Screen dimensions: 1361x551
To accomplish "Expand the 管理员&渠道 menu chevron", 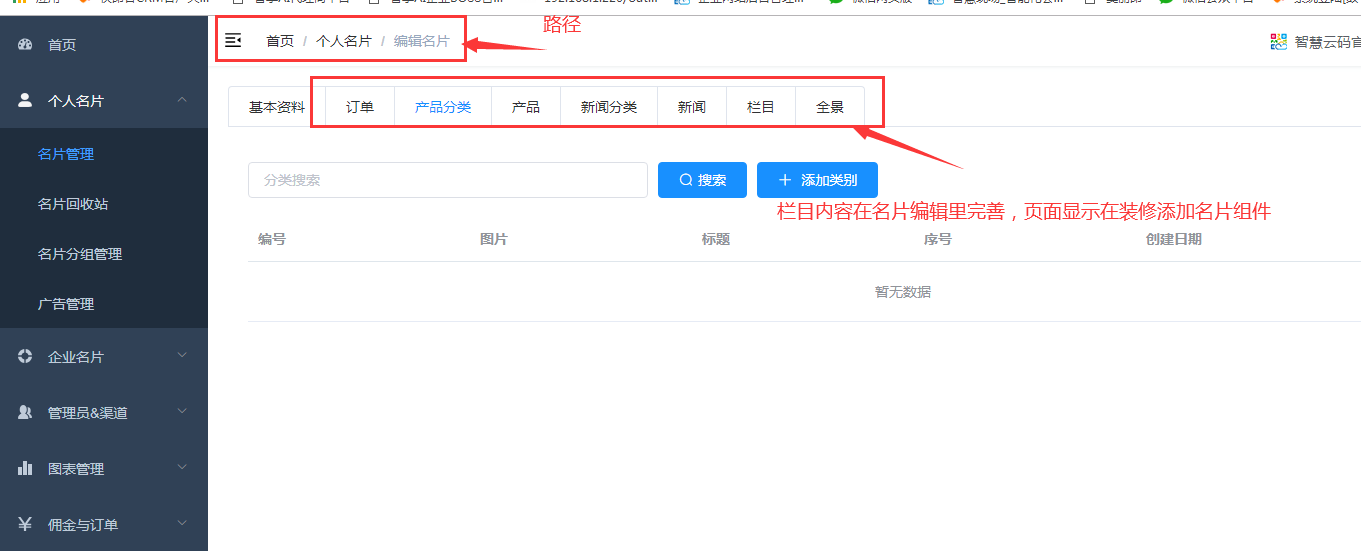I will pos(182,412).
